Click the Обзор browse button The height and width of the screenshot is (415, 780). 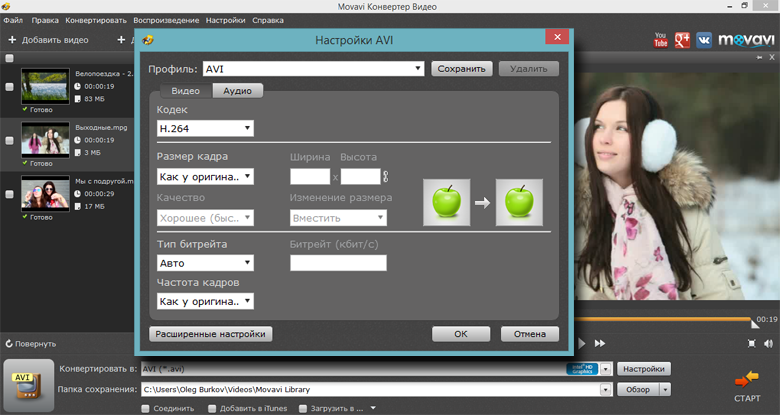pyautogui.click(x=638, y=390)
